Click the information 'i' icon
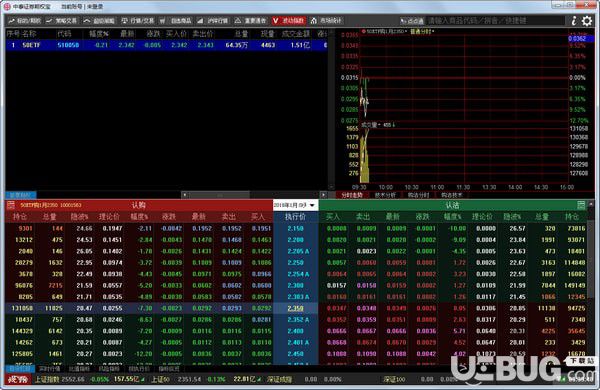This screenshot has width=600, height=390. pyautogui.click(x=574, y=21)
